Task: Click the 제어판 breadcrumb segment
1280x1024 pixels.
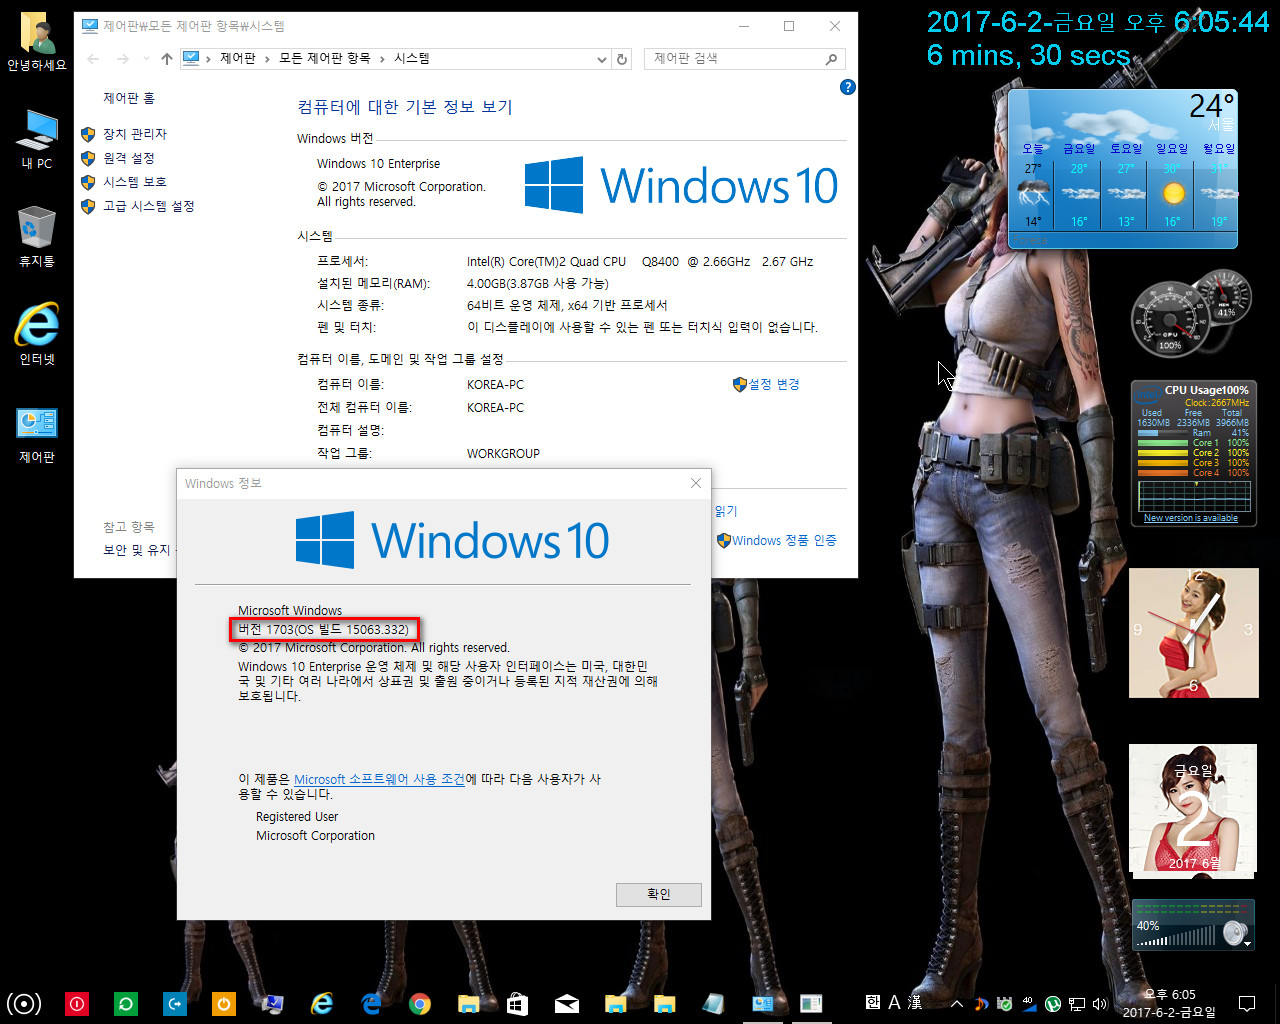Action: click(238, 59)
